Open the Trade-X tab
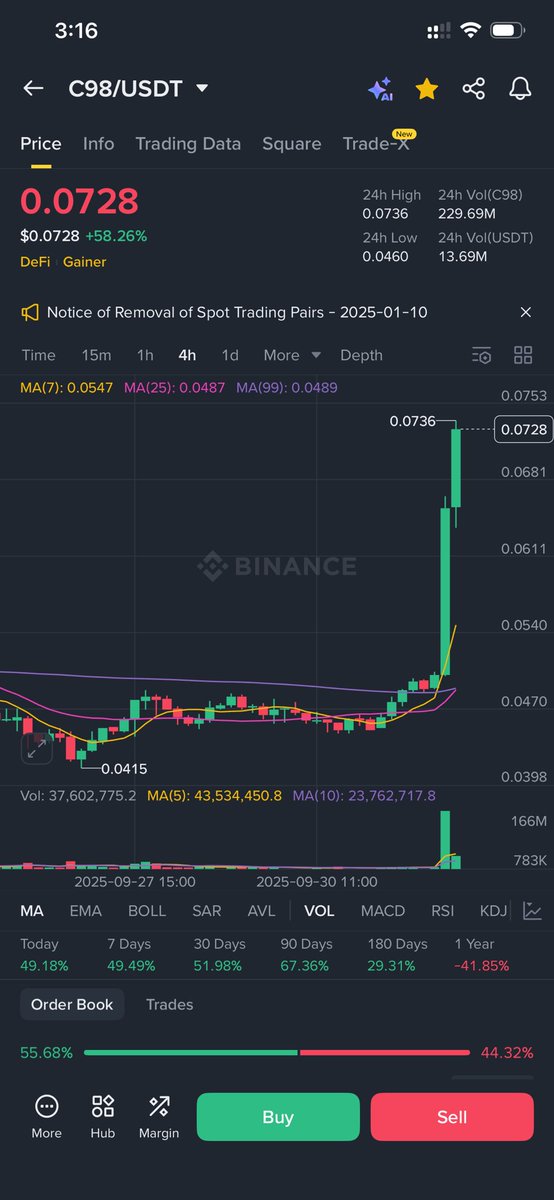This screenshot has height=1200, width=554. click(375, 144)
